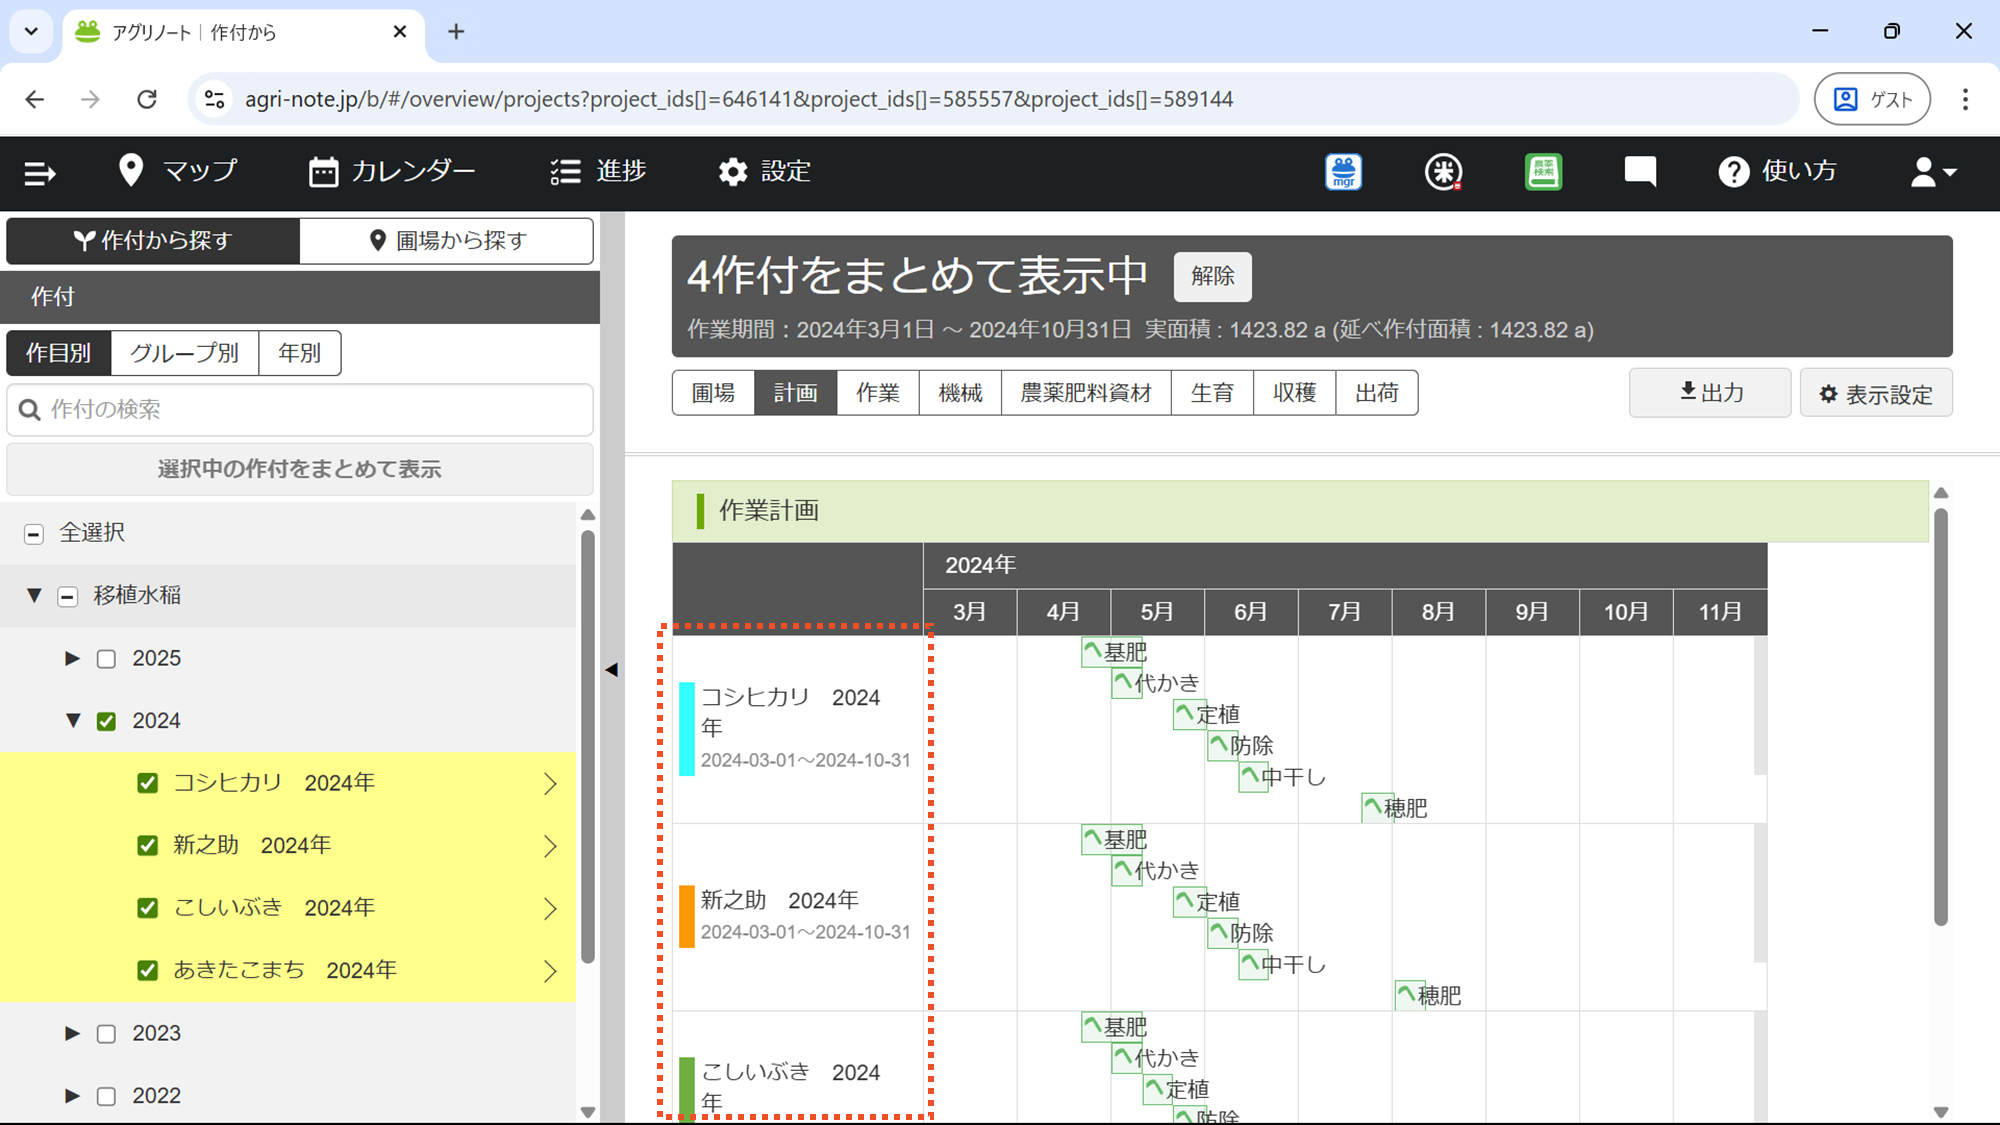
Task: Toggle the 全選択 select-all checkbox
Action: pyautogui.click(x=34, y=534)
